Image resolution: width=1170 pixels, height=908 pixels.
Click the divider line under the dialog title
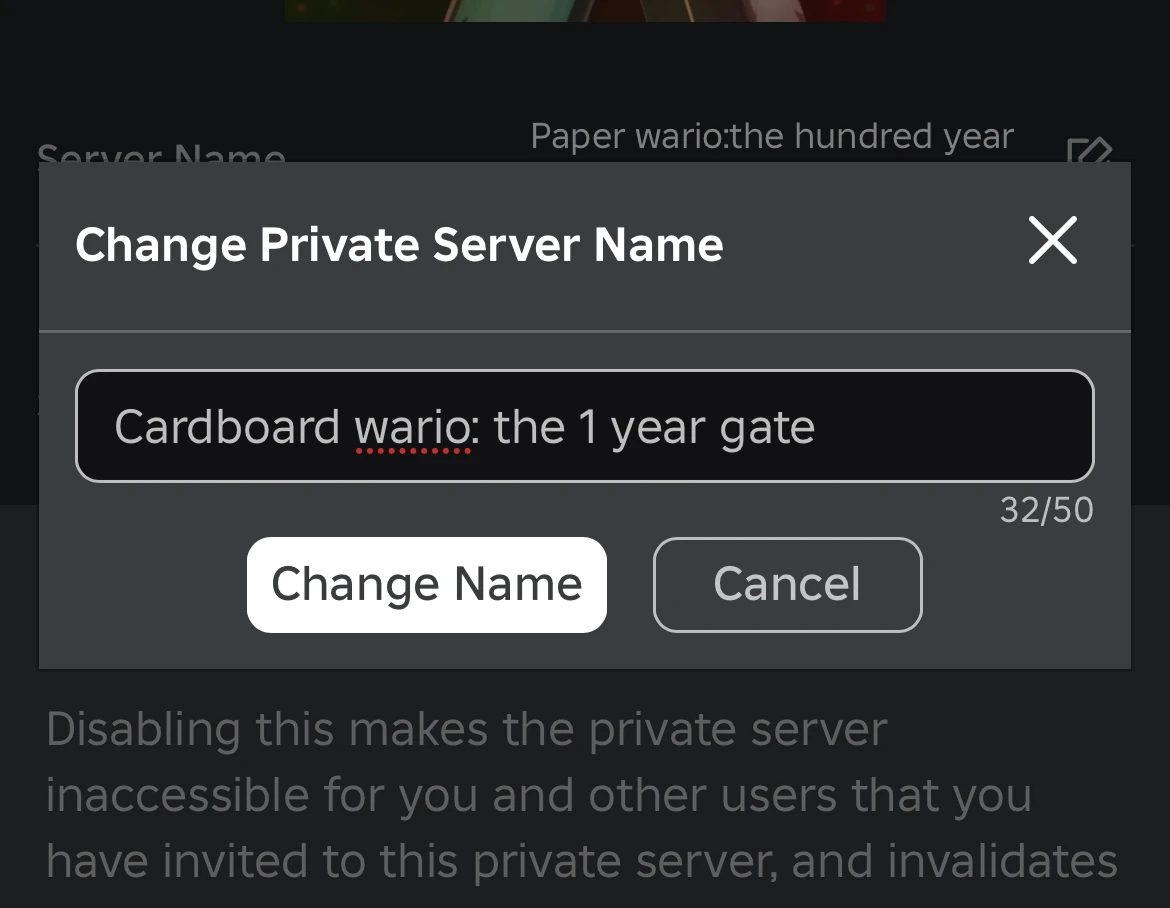pyautogui.click(x=585, y=330)
